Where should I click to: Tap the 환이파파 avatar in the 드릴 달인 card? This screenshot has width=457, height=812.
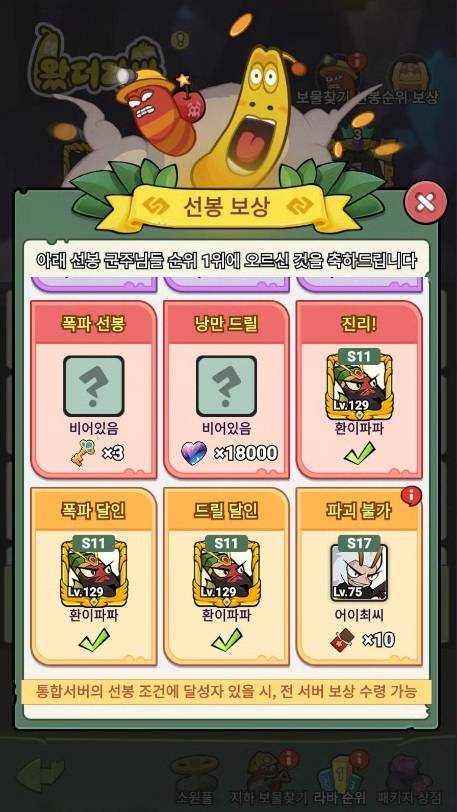pyautogui.click(x=226, y=571)
